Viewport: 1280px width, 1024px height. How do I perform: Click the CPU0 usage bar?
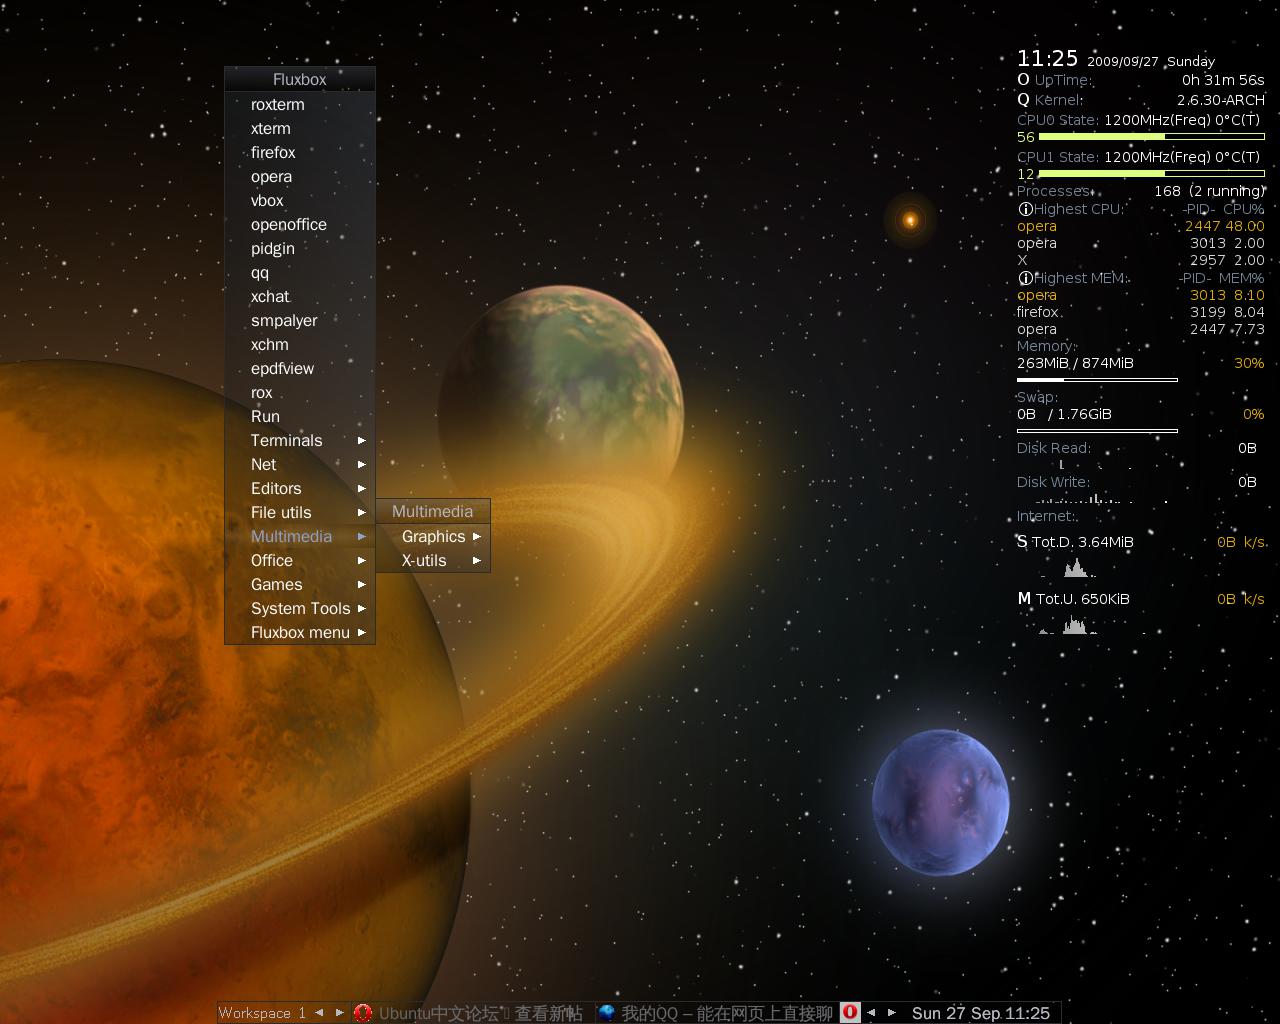click(1152, 137)
